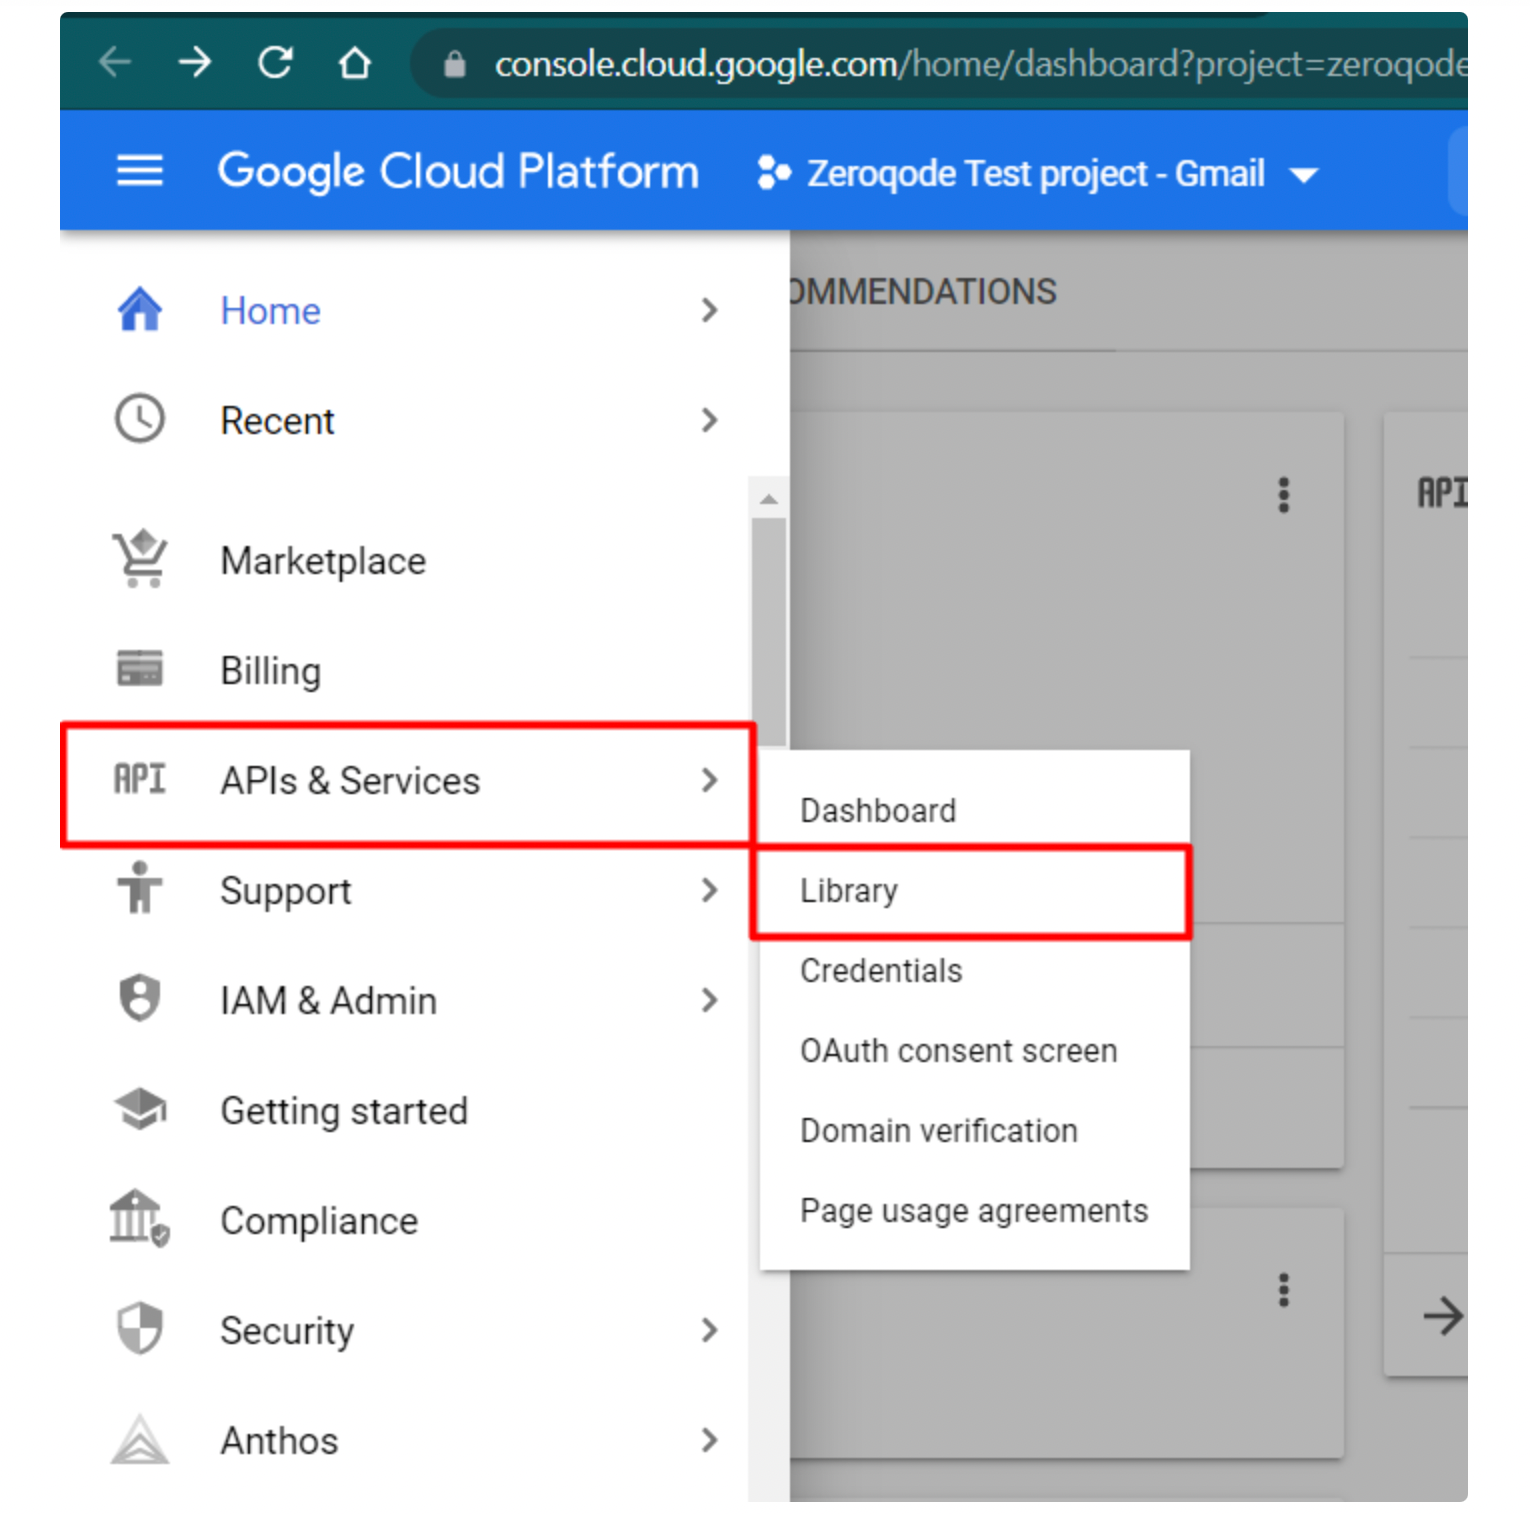Click the APIs & Services label
This screenshot has width=1530, height=1514.
point(350,781)
